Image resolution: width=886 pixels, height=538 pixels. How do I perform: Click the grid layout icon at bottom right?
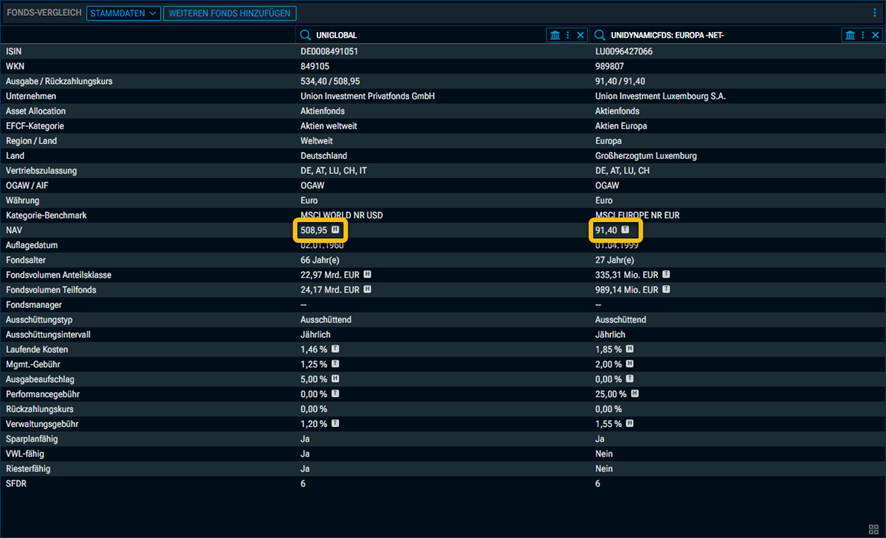874,530
